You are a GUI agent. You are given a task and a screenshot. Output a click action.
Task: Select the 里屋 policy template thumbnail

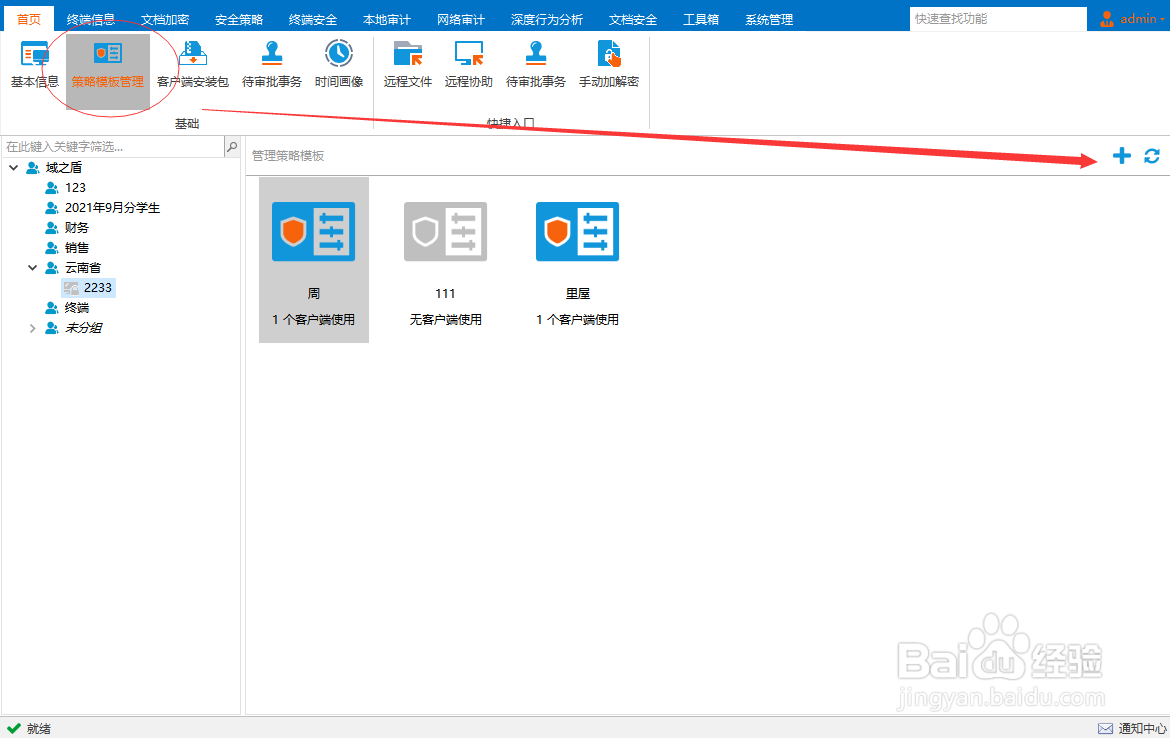tap(578, 231)
